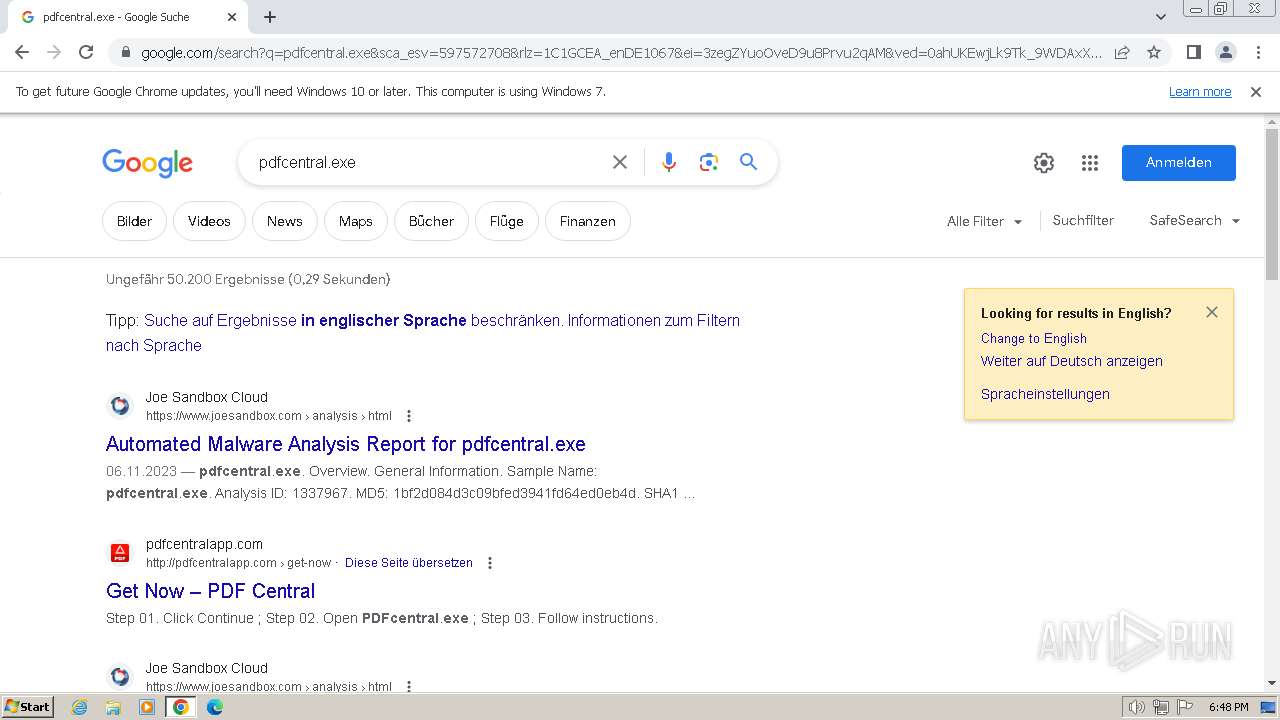
Task: Open Internet Explorer from taskbar
Action: (80, 707)
